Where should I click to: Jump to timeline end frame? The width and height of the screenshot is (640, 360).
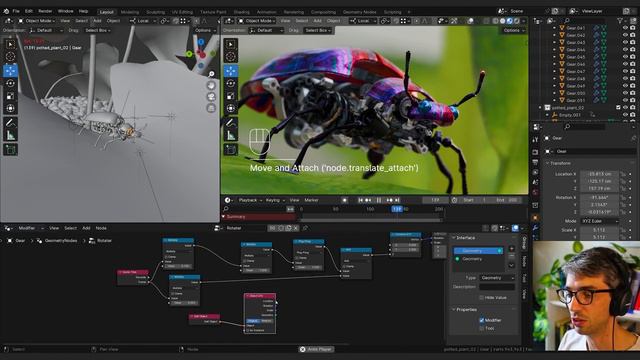tap(397, 200)
